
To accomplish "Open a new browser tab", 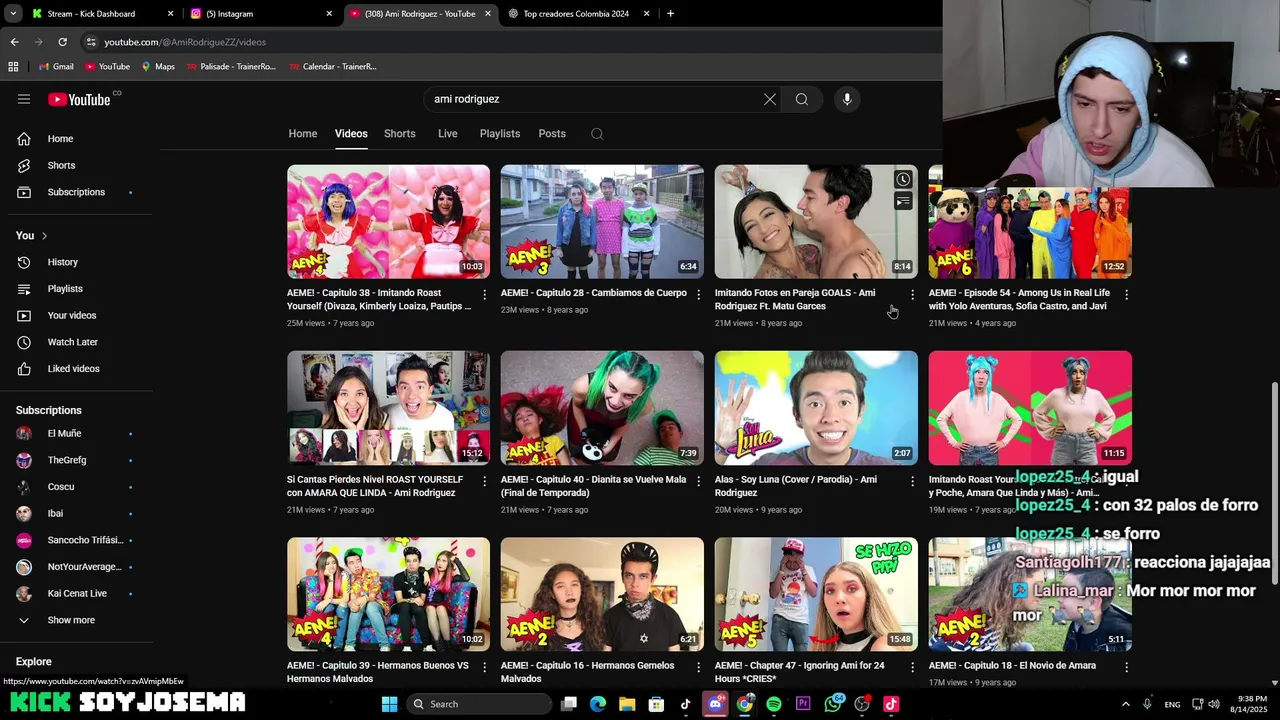I will tap(670, 14).
